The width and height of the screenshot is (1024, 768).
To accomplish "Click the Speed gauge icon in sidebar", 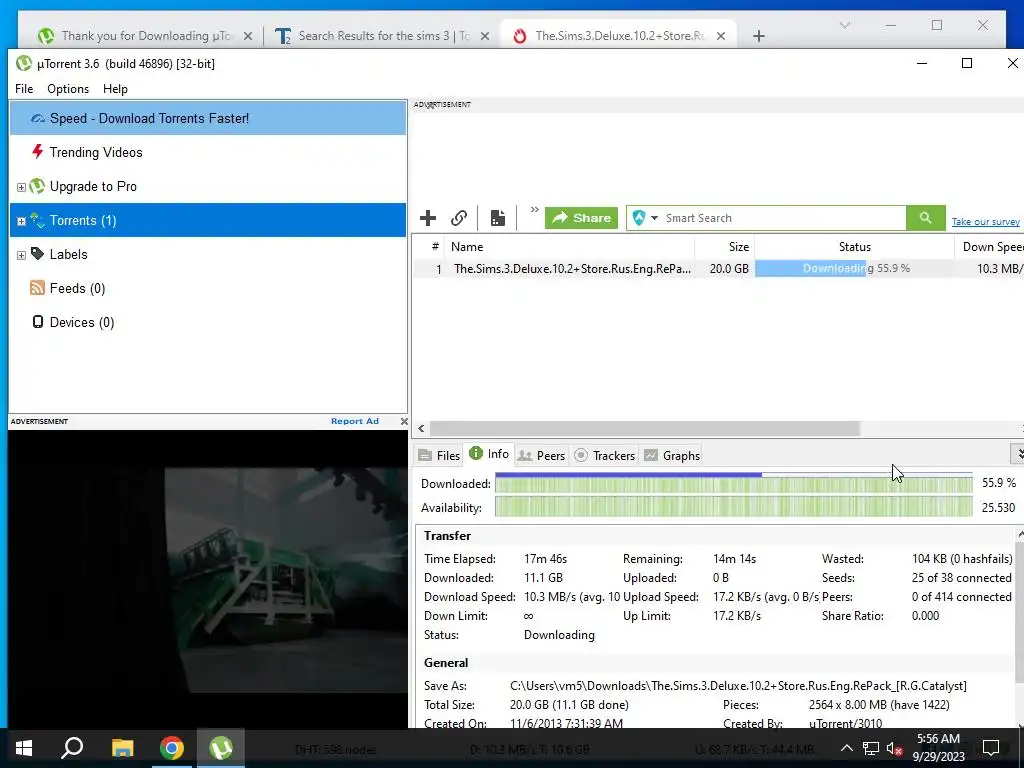I will point(38,118).
